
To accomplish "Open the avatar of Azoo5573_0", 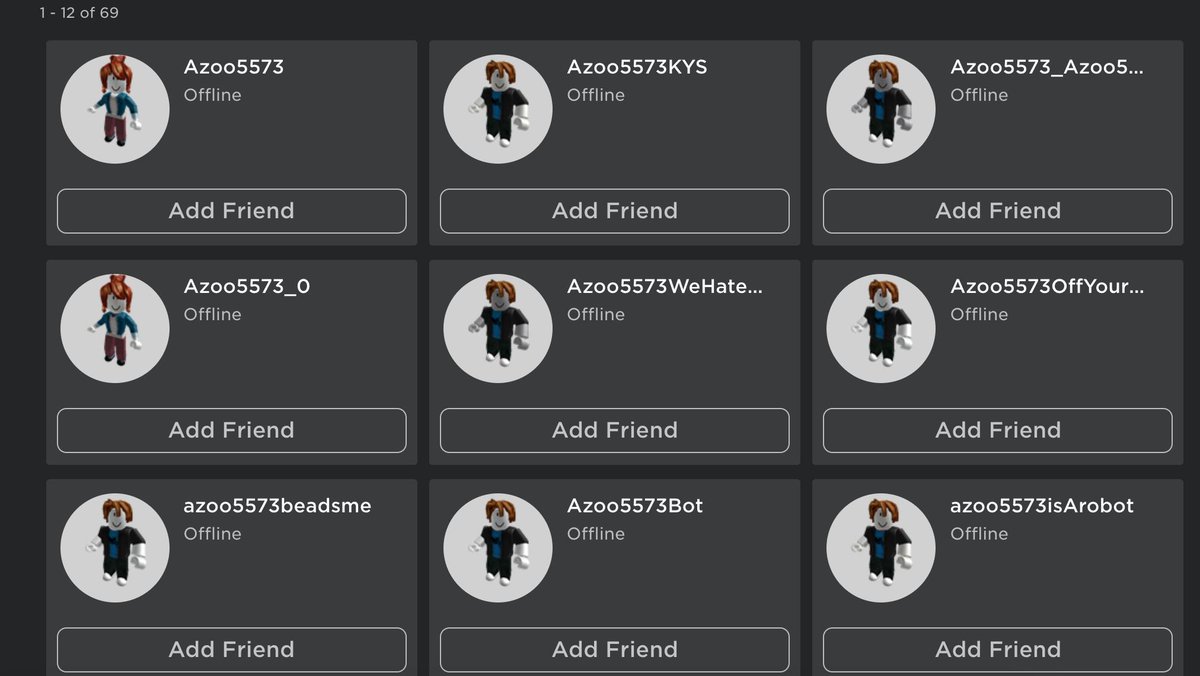I will [x=115, y=328].
